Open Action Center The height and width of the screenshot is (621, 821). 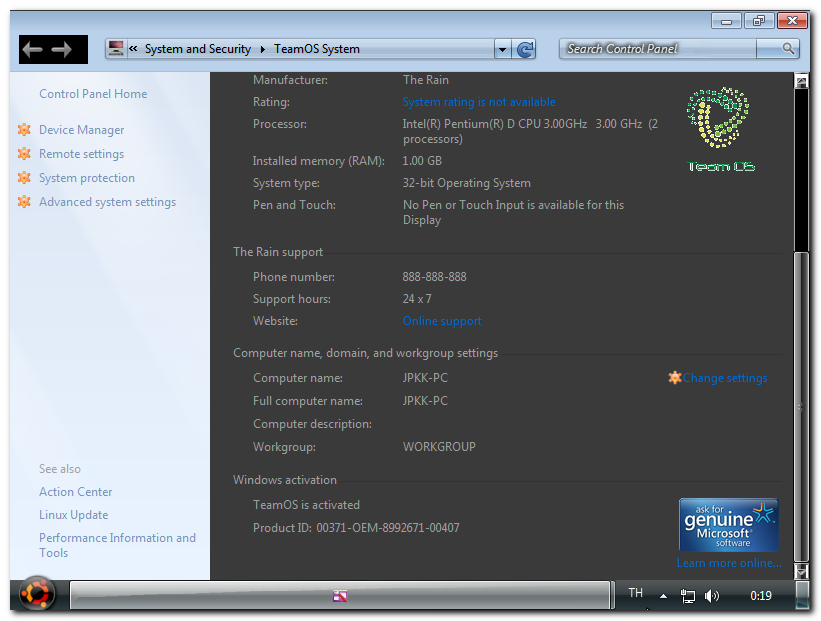(75, 492)
